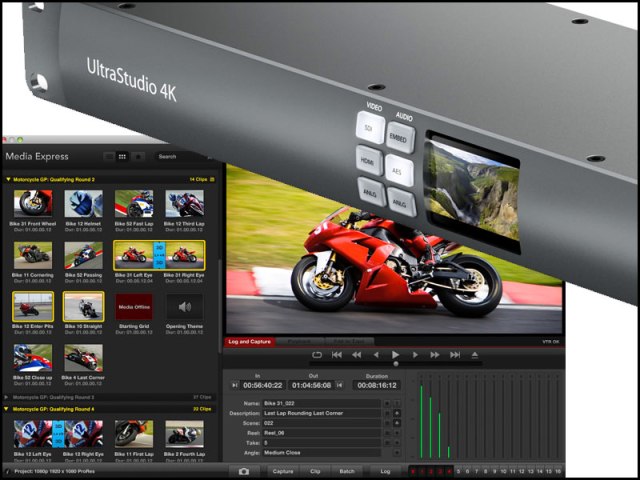Click the Log button

pos(385,471)
